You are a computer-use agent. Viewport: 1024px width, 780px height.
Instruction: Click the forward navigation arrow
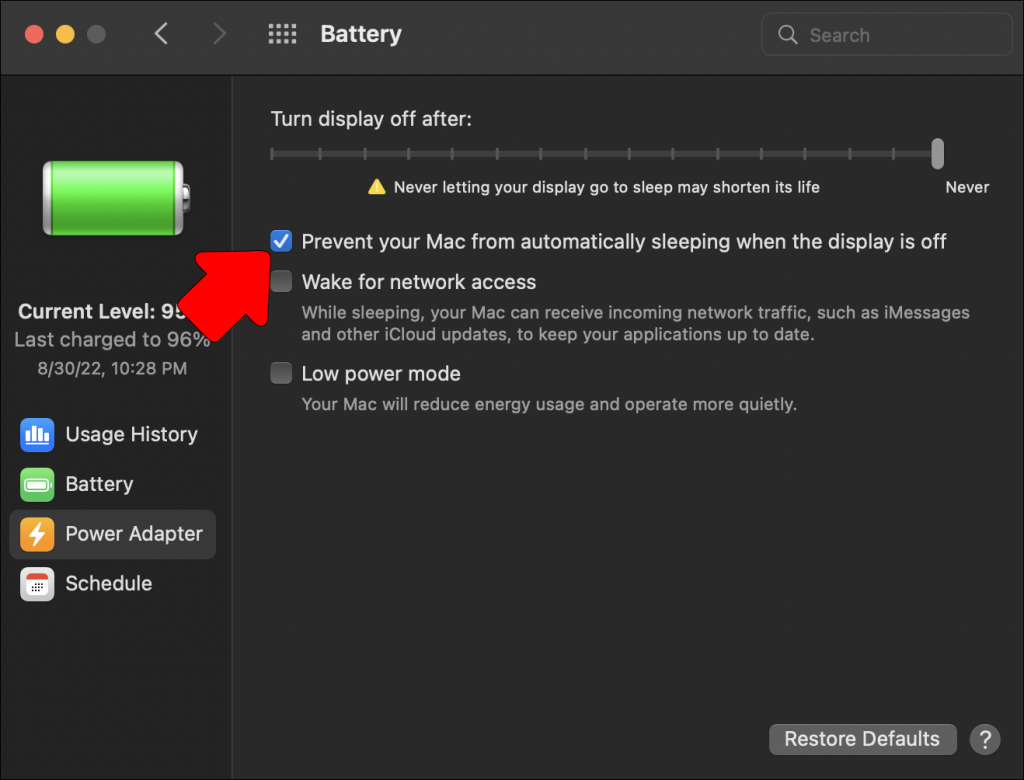coord(219,33)
